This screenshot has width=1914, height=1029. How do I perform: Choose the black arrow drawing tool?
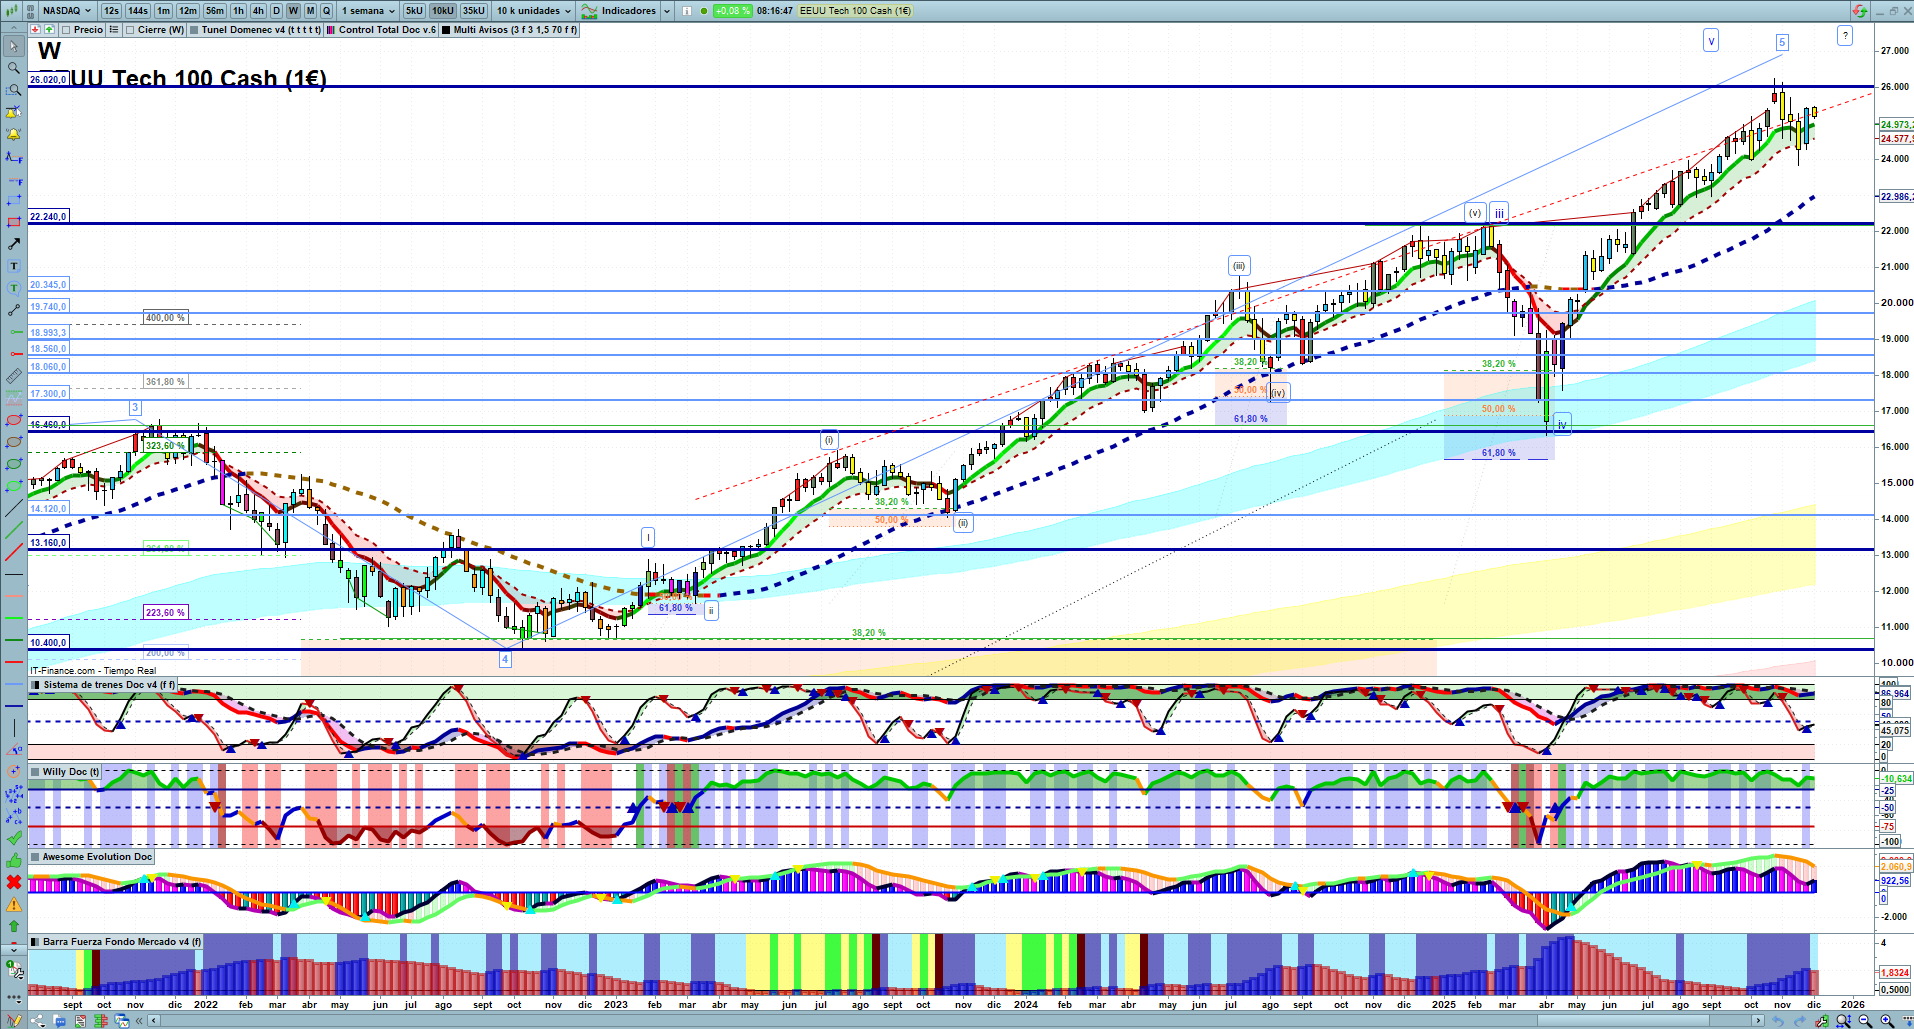click(x=14, y=244)
